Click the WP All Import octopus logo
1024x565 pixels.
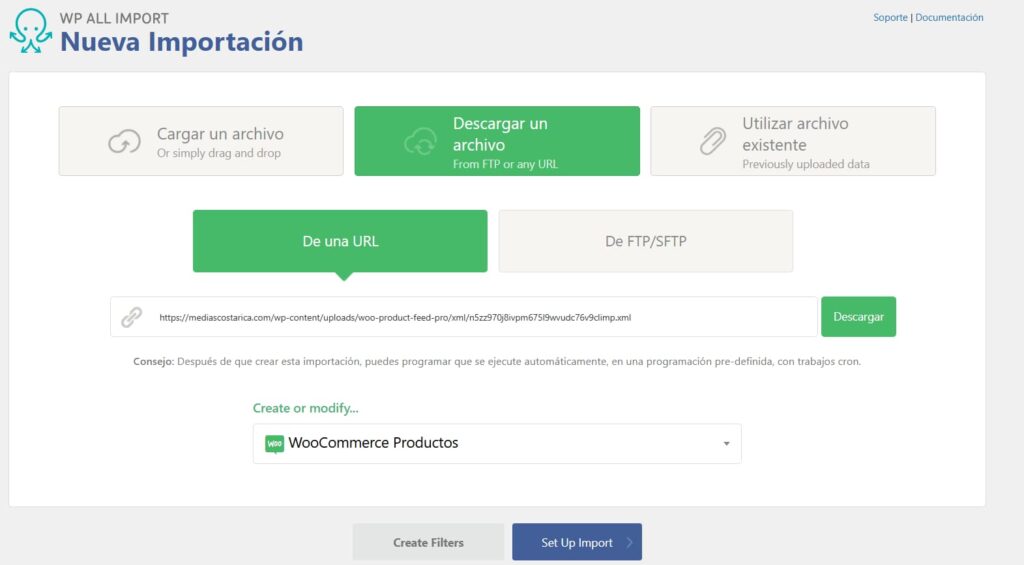coord(30,31)
